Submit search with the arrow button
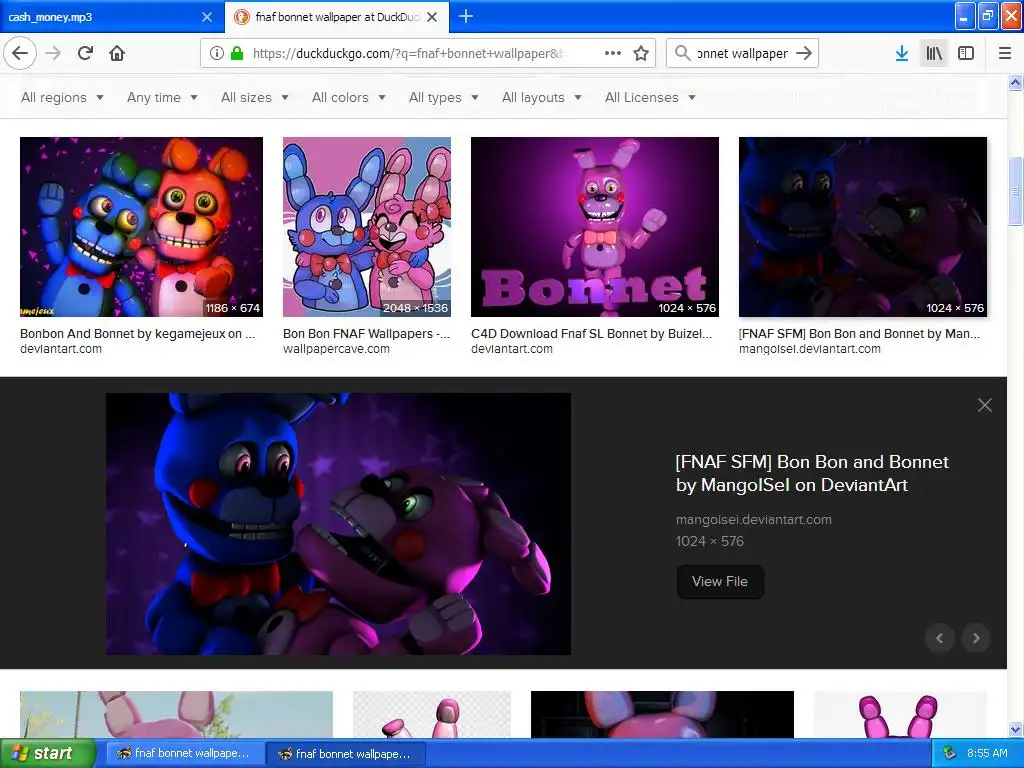This screenshot has height=768, width=1024. [x=804, y=54]
